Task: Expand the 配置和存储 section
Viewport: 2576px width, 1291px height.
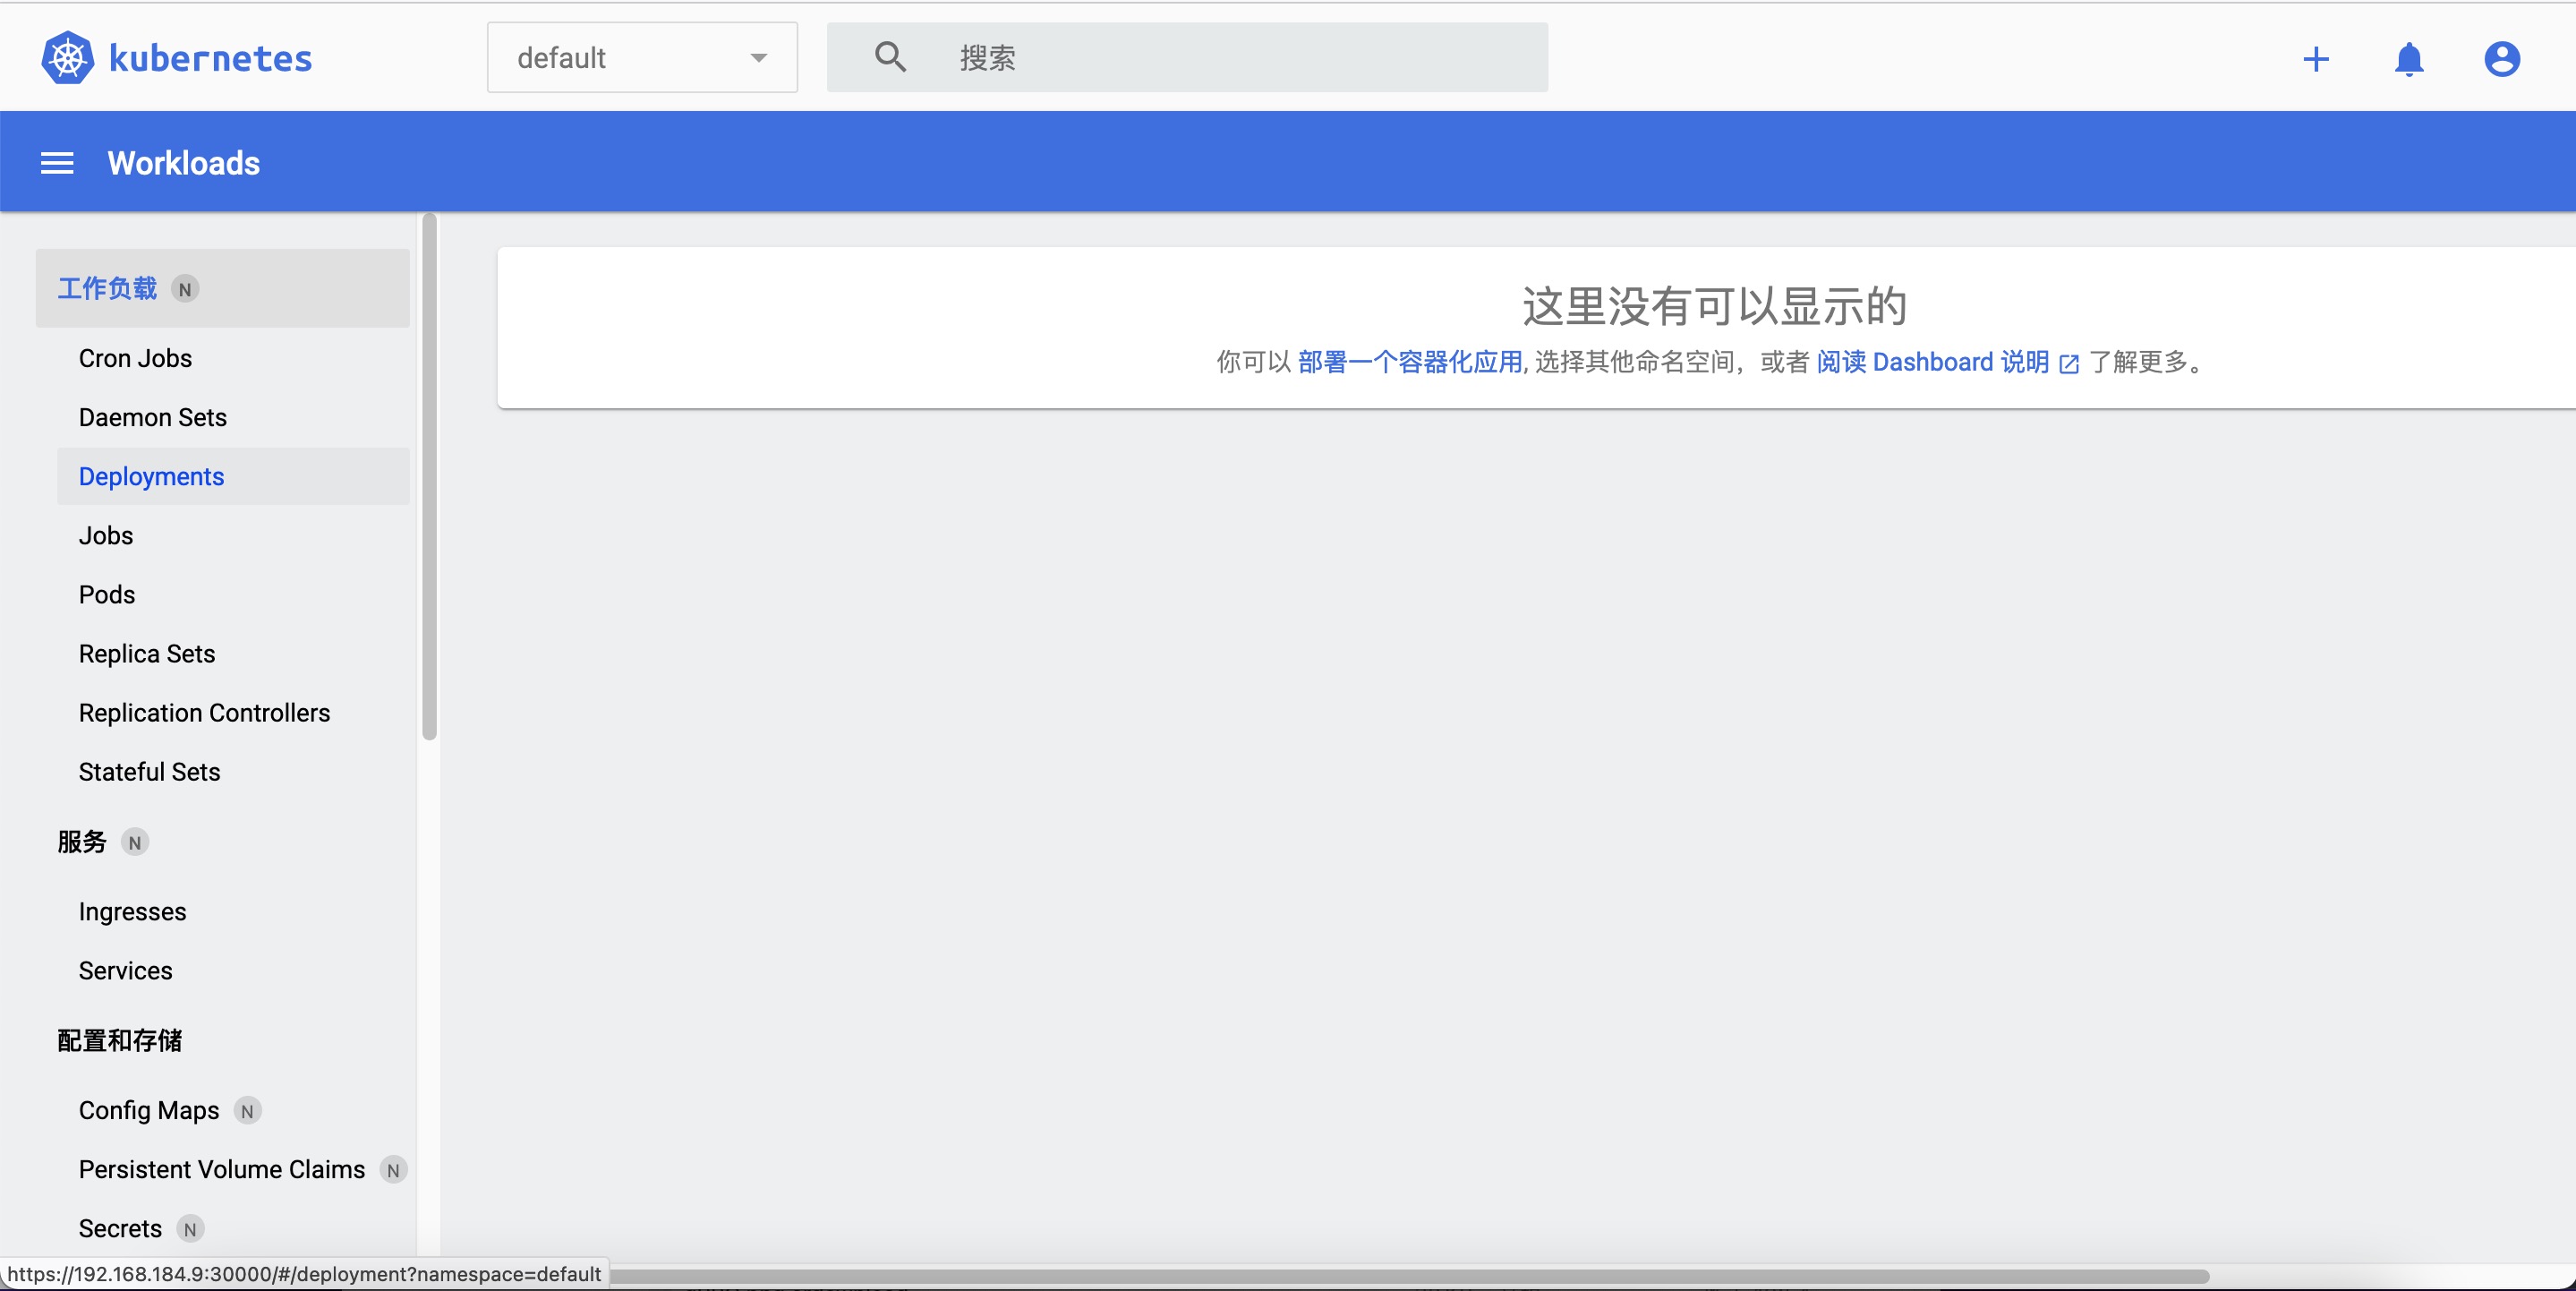Action: click(x=118, y=1039)
